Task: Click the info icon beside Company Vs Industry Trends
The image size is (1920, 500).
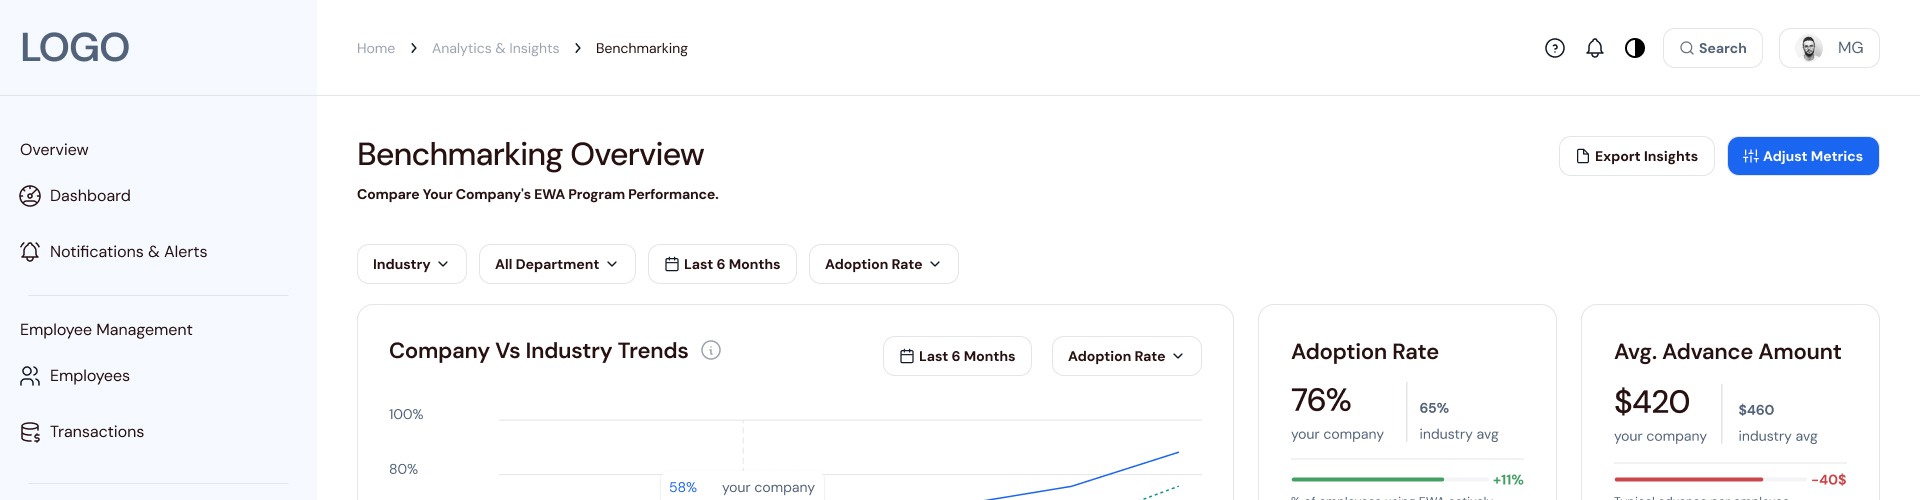Action: [x=711, y=350]
